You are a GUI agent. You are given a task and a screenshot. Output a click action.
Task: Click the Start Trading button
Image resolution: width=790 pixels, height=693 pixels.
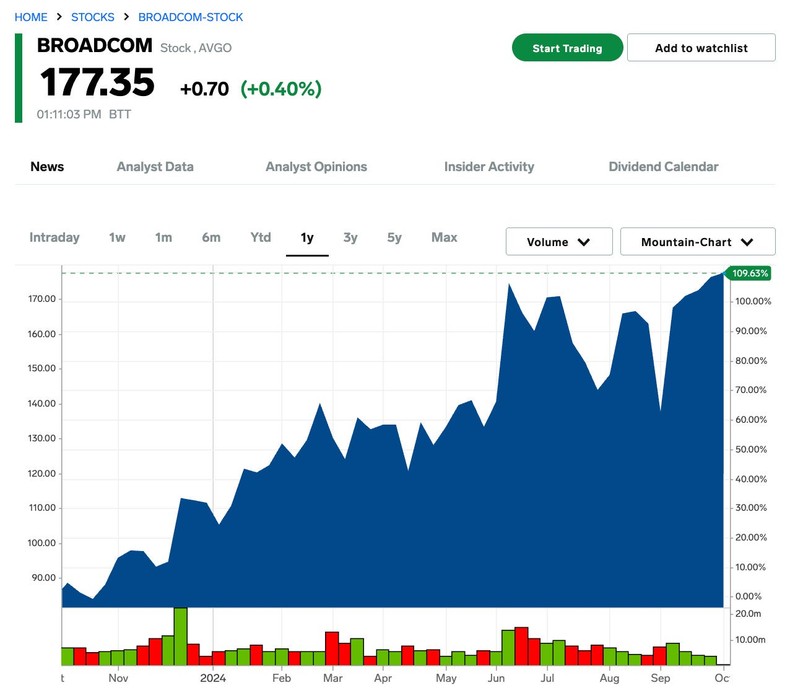[567, 48]
